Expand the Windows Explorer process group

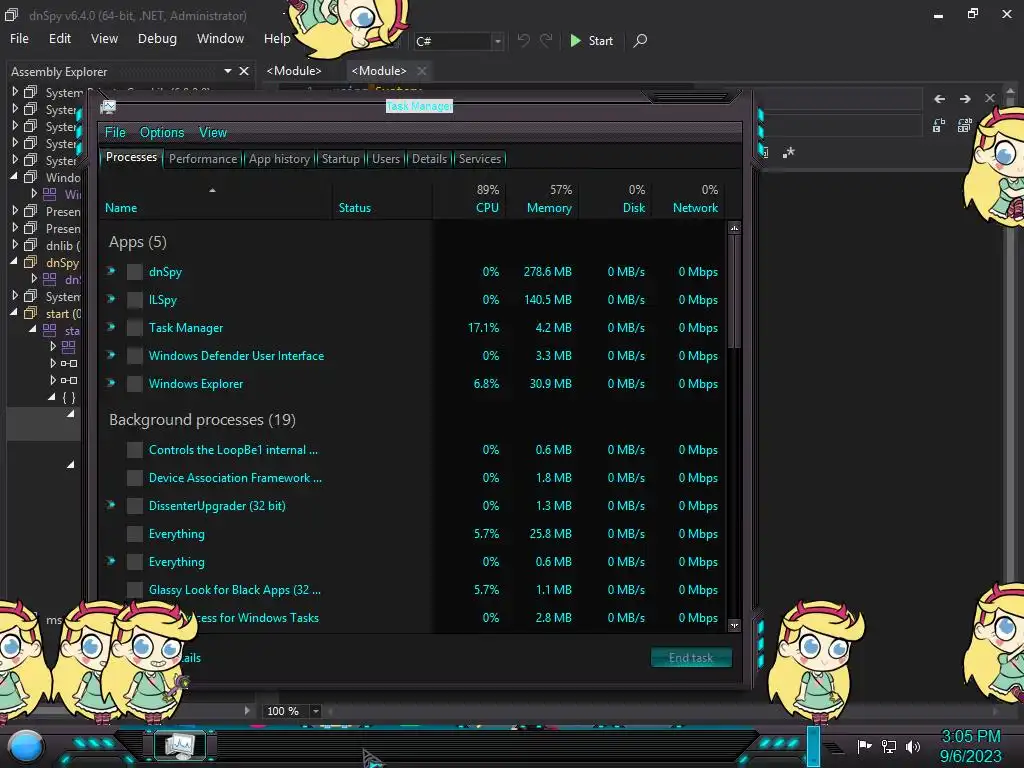click(111, 382)
